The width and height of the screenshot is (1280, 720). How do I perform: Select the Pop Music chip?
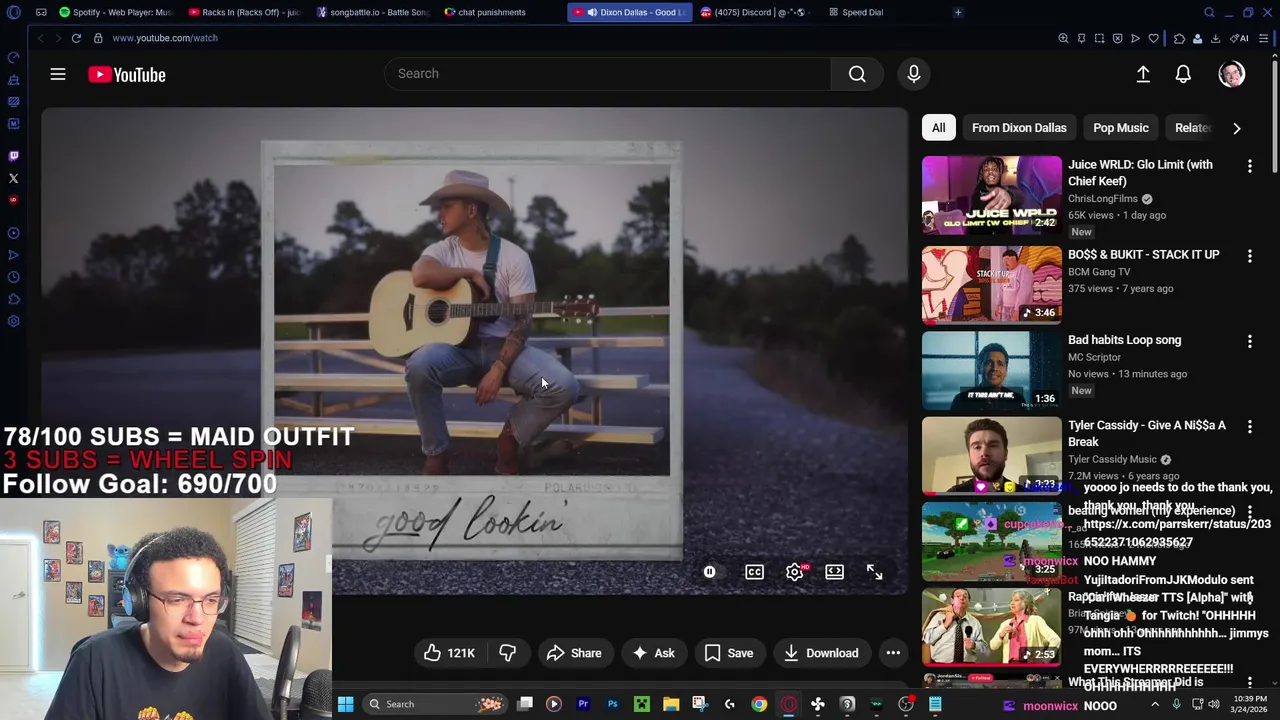1120,128
